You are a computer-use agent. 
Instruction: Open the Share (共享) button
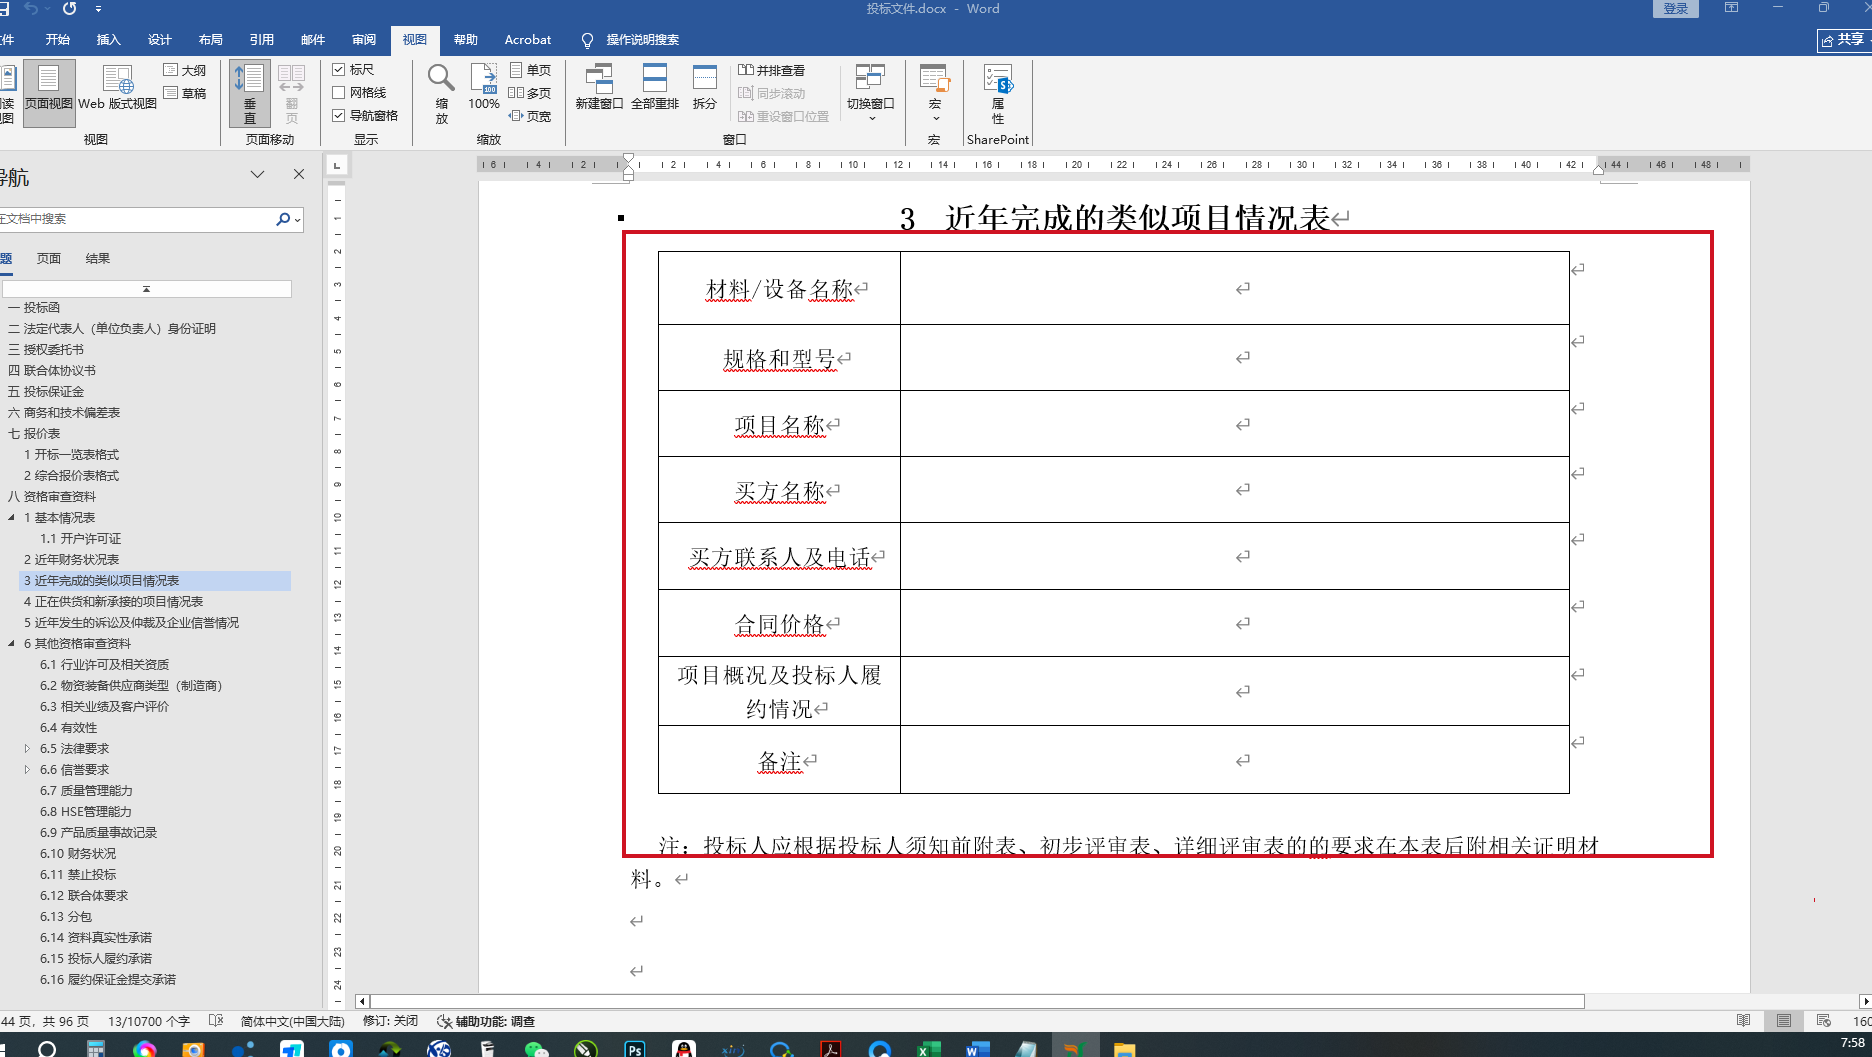point(1844,40)
